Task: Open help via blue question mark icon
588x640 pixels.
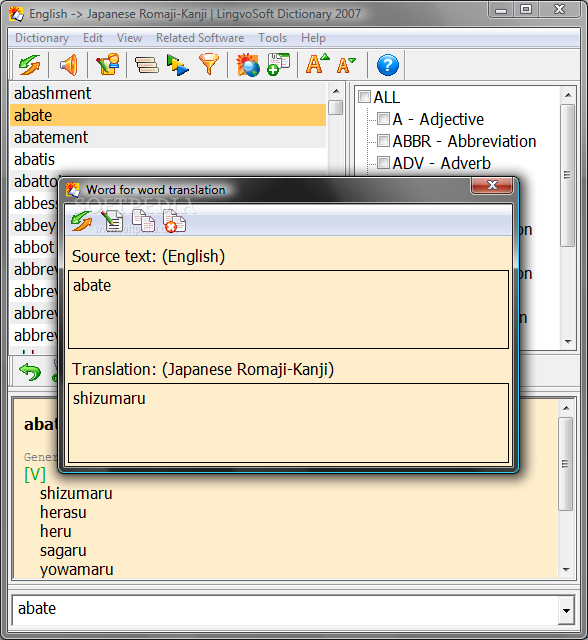Action: click(388, 65)
